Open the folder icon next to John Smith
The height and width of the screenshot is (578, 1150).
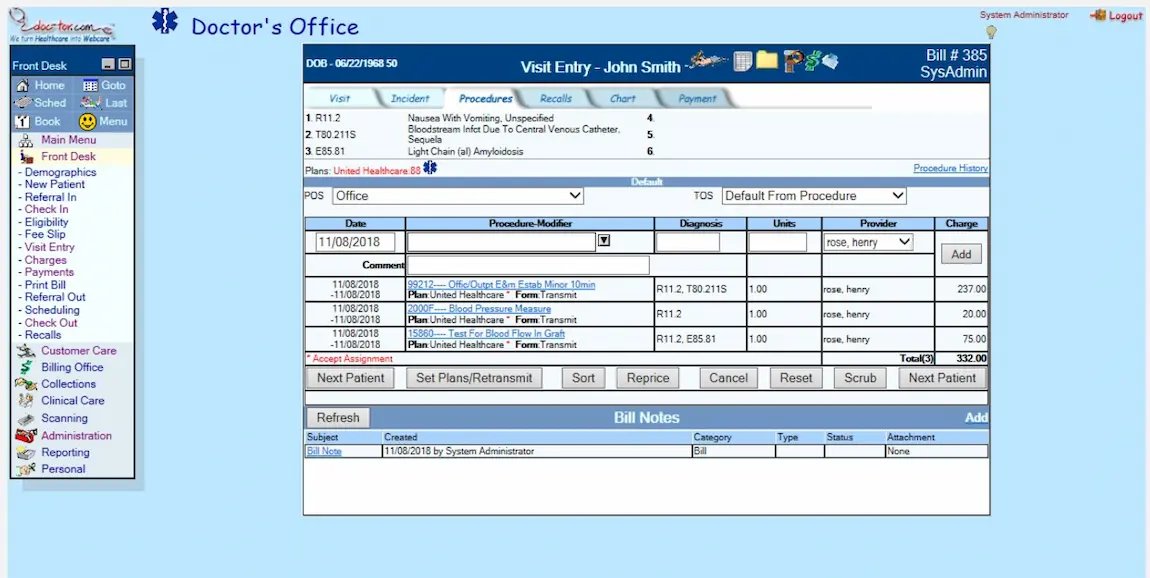[x=766, y=61]
